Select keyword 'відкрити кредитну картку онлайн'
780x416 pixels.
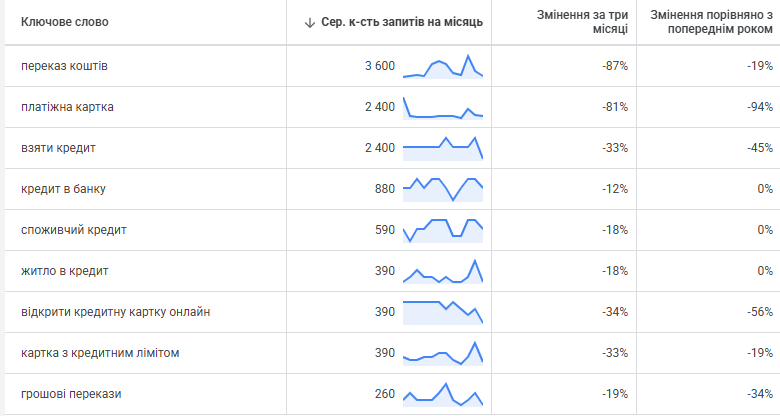coord(115,312)
